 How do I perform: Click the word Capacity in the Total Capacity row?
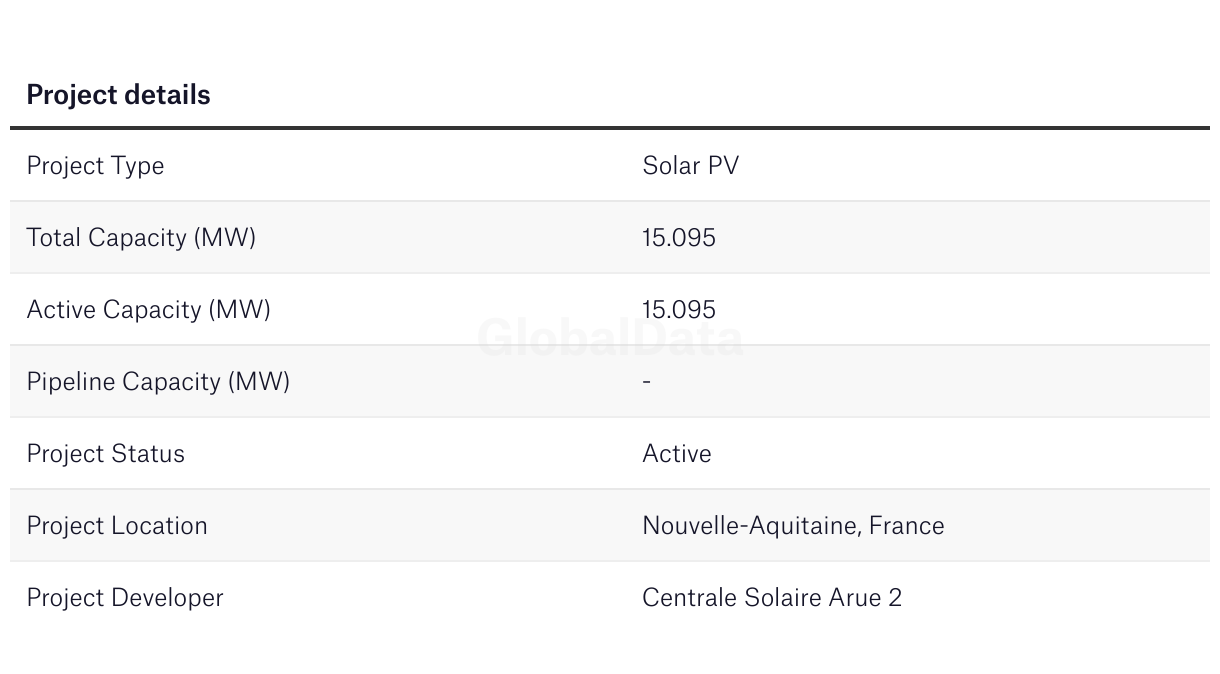138,238
